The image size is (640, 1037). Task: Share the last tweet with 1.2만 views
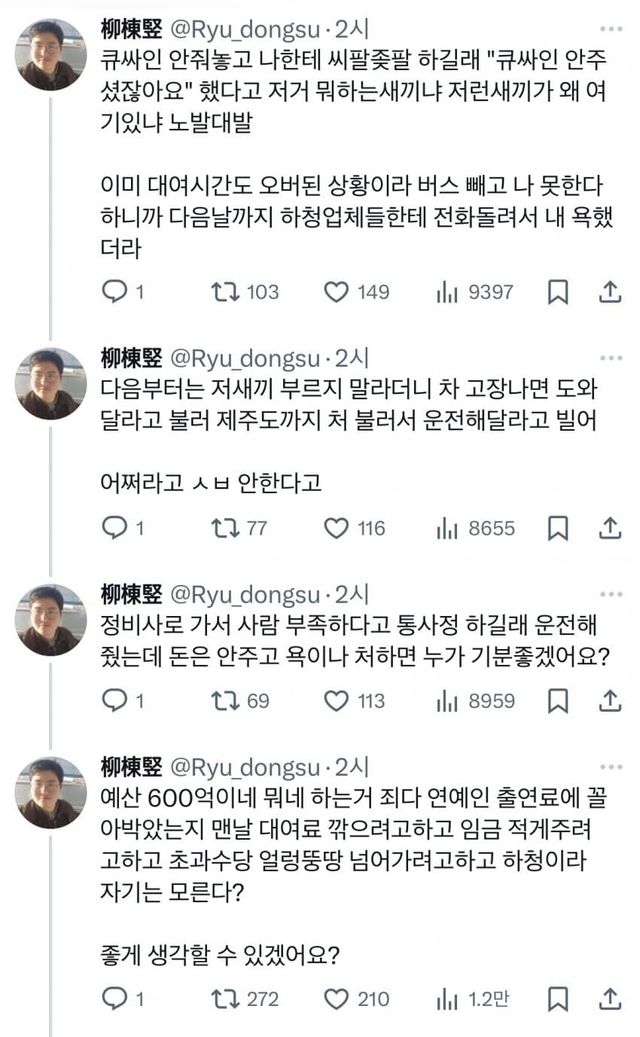(x=610, y=997)
